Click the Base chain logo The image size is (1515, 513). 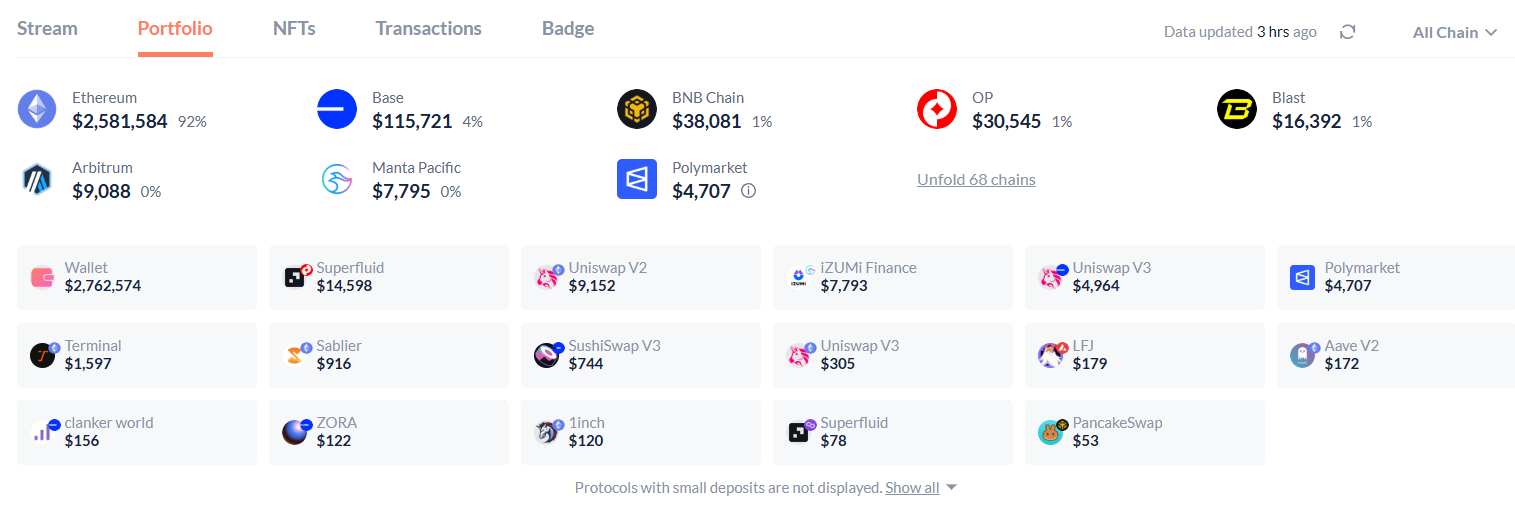coord(337,109)
